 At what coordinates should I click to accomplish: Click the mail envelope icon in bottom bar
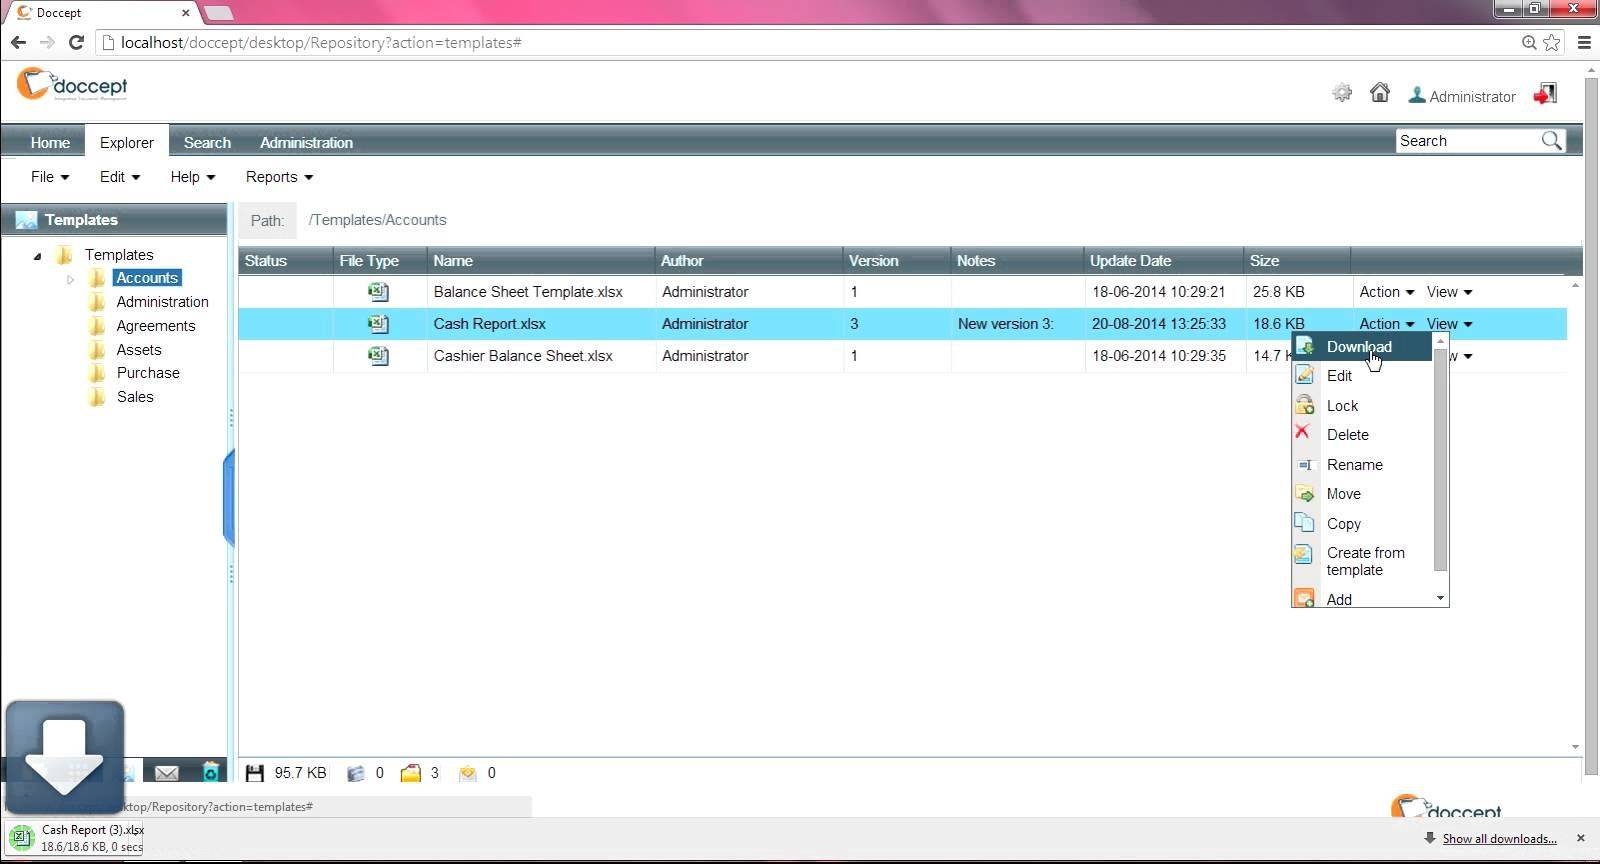[167, 773]
